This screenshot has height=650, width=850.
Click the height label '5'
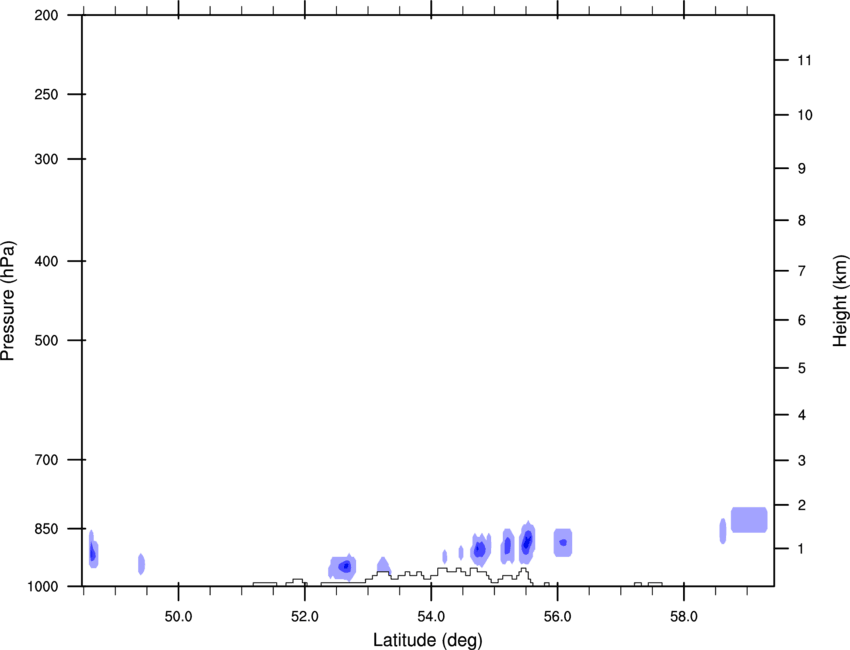(802, 368)
